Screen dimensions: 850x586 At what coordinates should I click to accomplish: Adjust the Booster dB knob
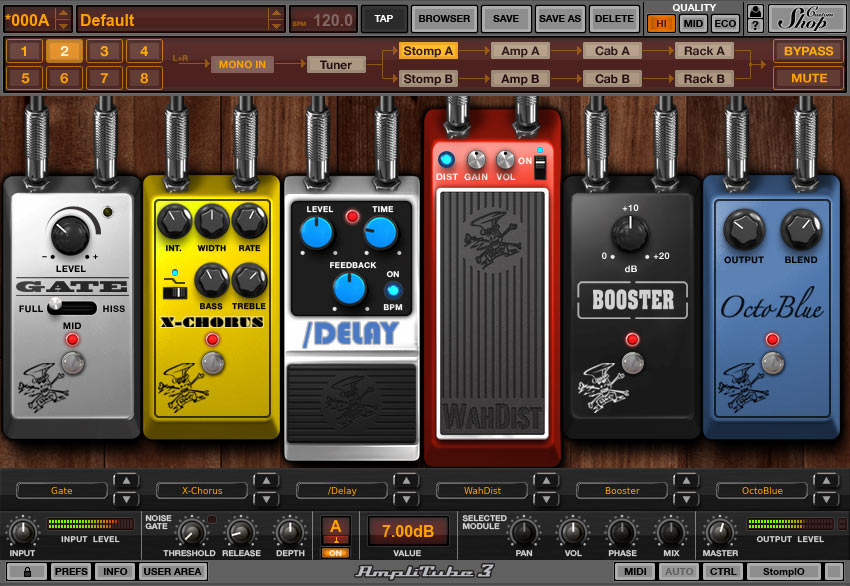[630, 234]
